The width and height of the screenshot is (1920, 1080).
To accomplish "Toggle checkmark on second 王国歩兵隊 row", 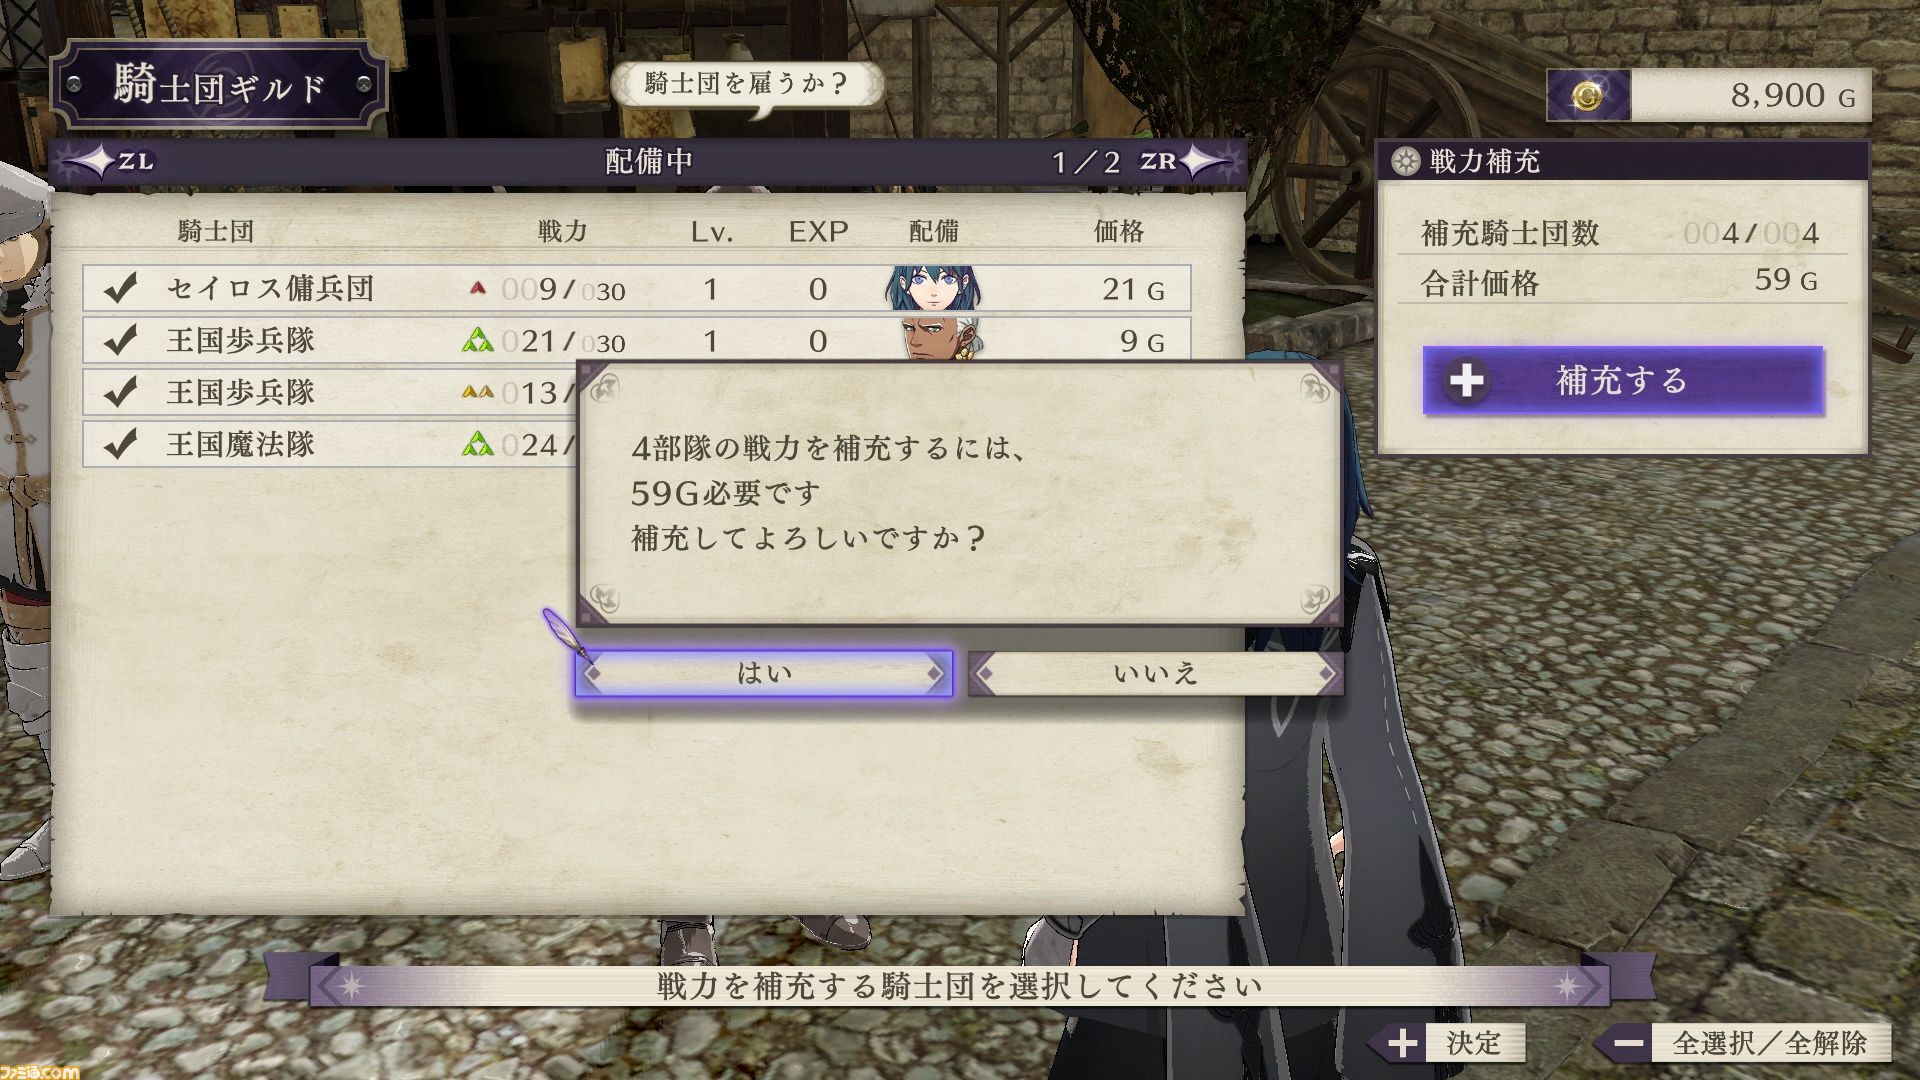I will tap(120, 392).
